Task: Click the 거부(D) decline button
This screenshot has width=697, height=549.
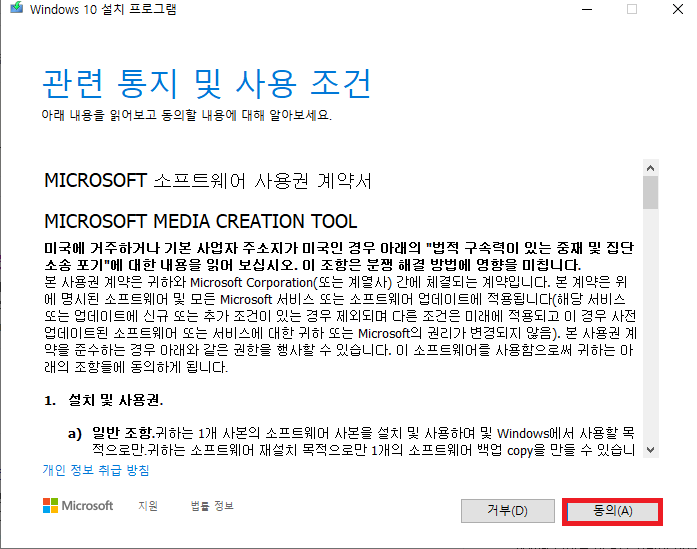Action: coord(508,511)
